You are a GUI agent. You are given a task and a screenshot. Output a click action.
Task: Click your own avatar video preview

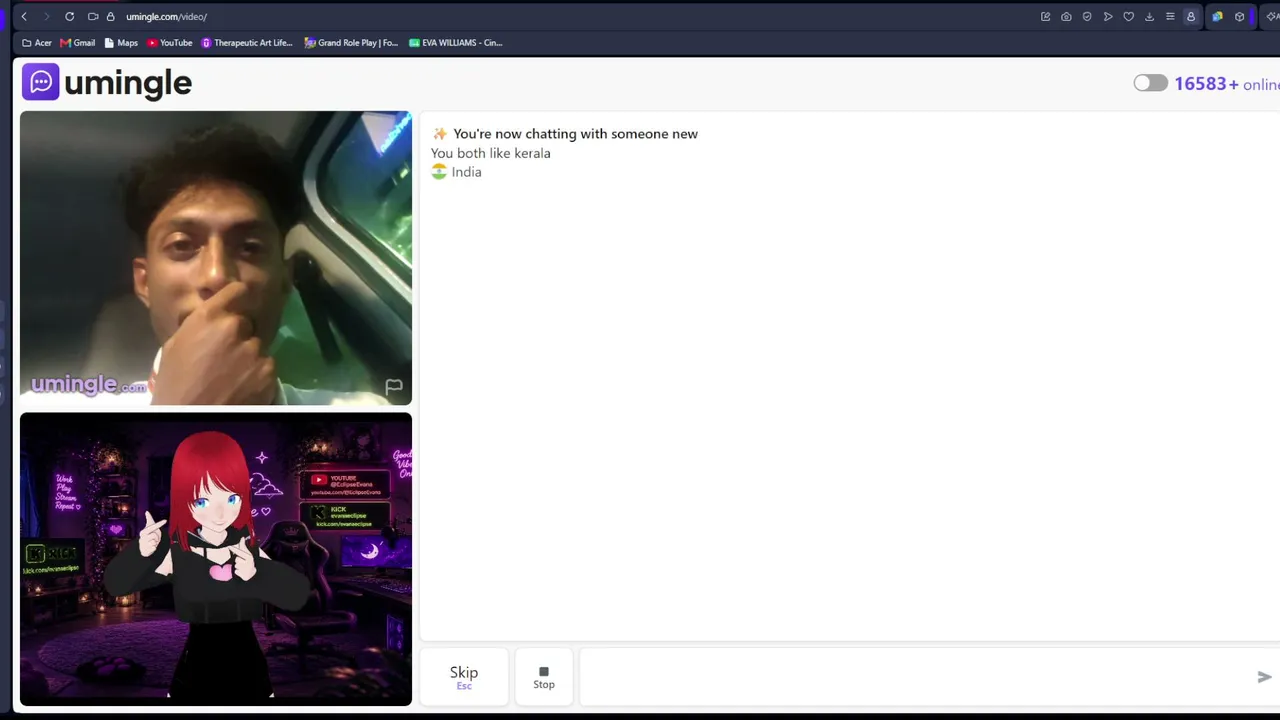(x=216, y=559)
